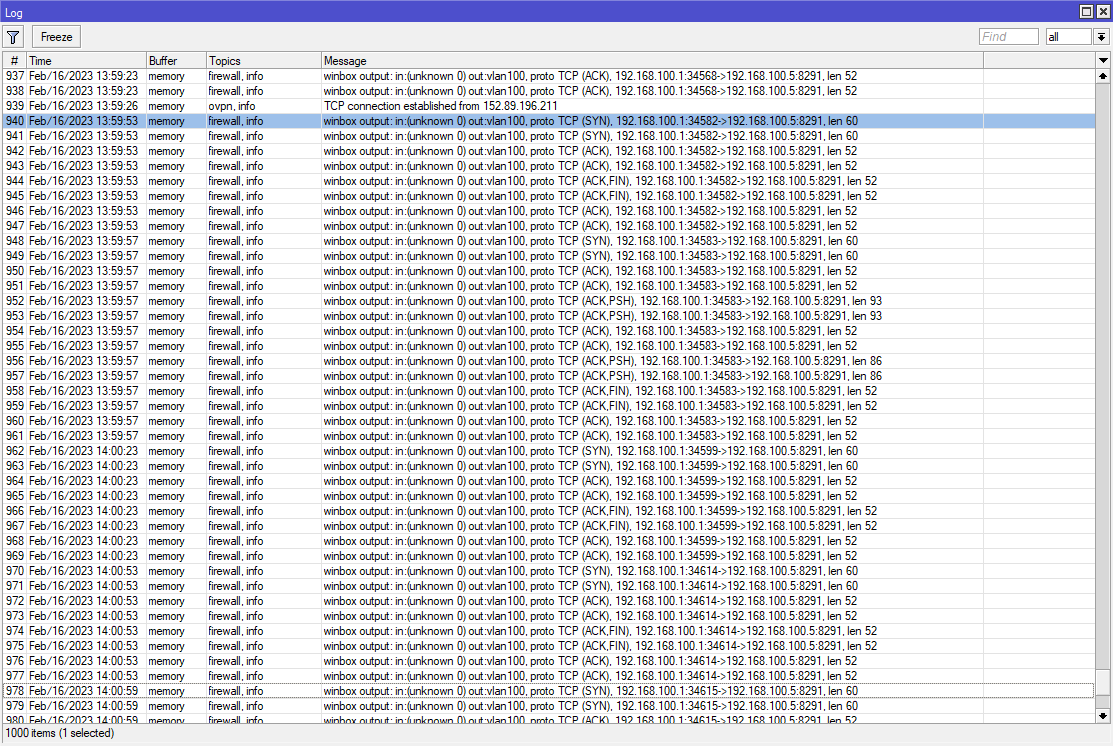This screenshot has height=746, width=1113.
Task: Select log row 972
Action: (x=549, y=600)
